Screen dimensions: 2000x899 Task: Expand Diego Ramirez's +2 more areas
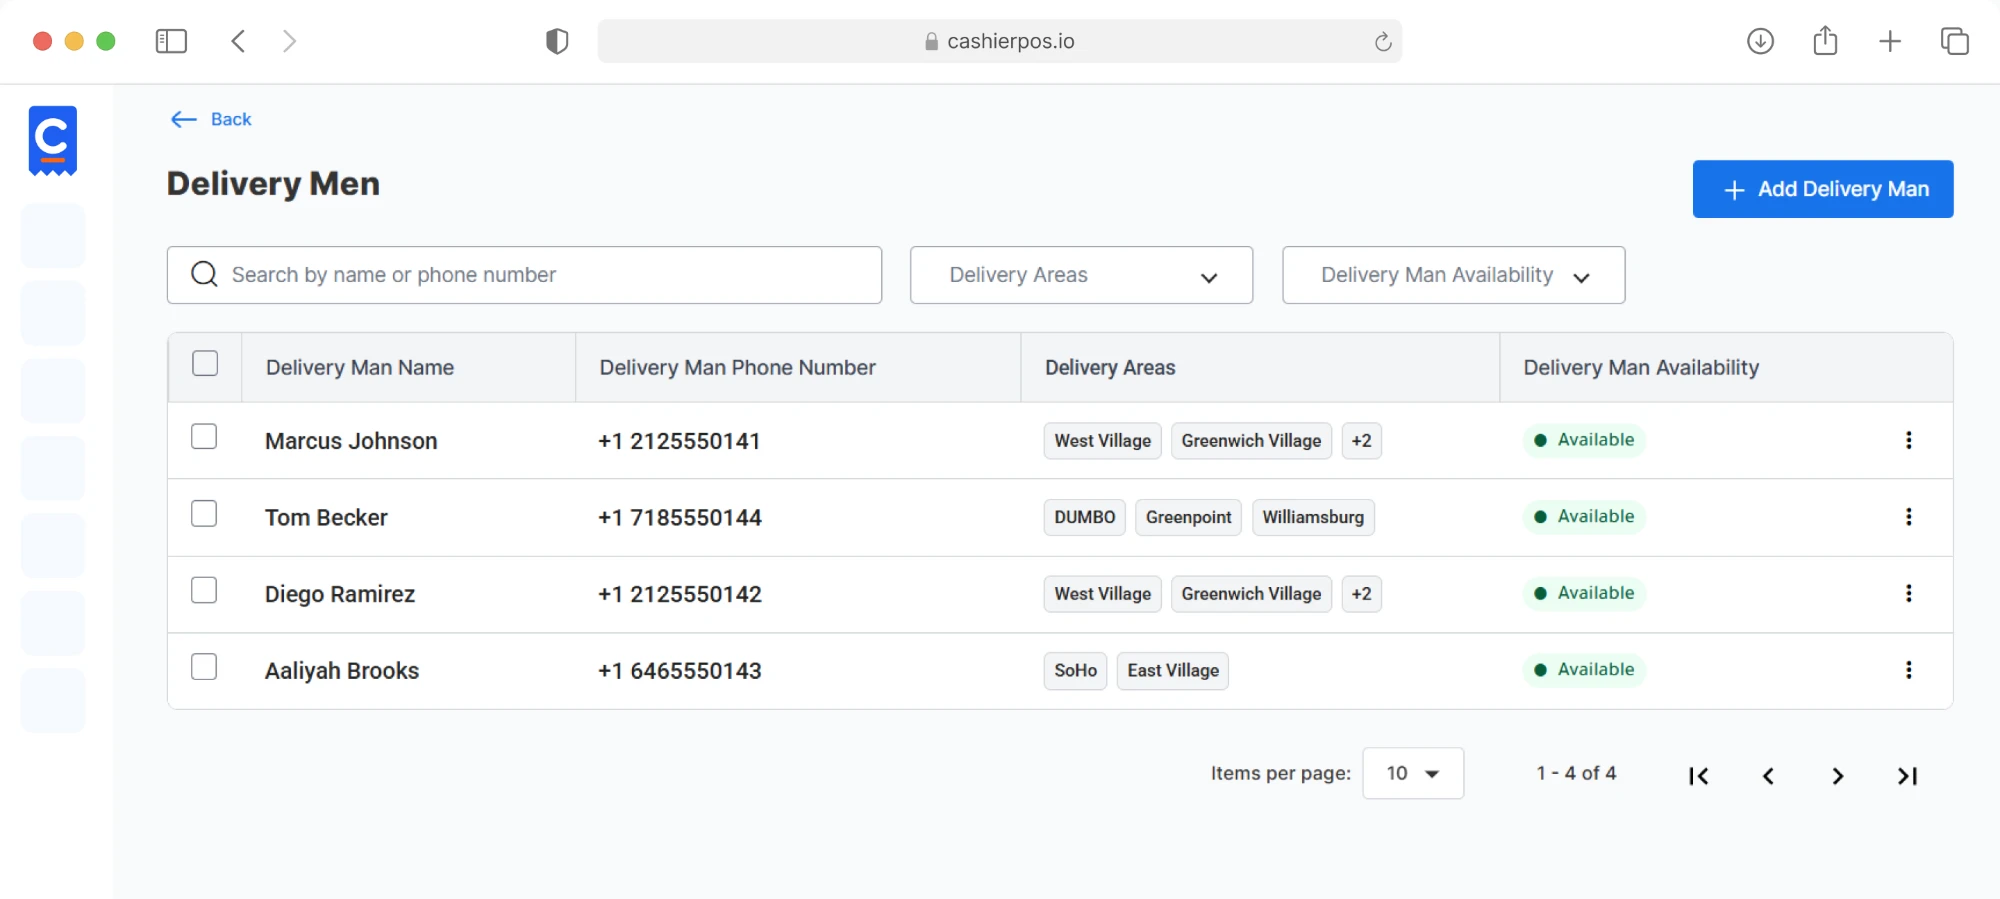[1361, 594]
